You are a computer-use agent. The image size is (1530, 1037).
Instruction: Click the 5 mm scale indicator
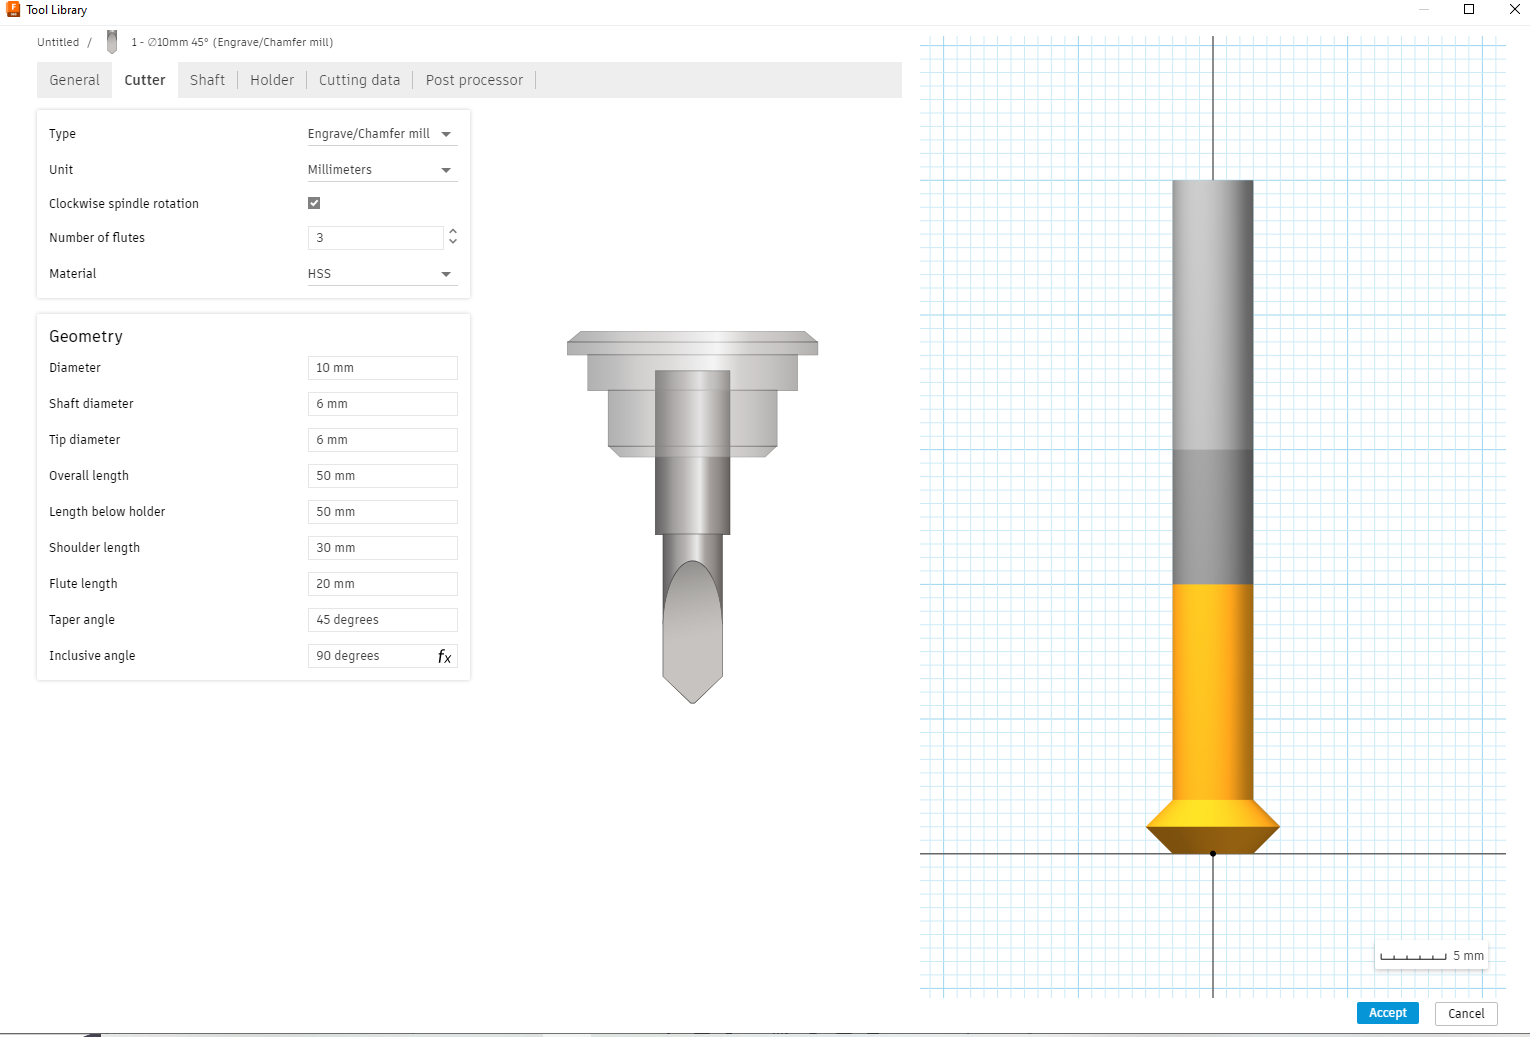pyautogui.click(x=1432, y=956)
